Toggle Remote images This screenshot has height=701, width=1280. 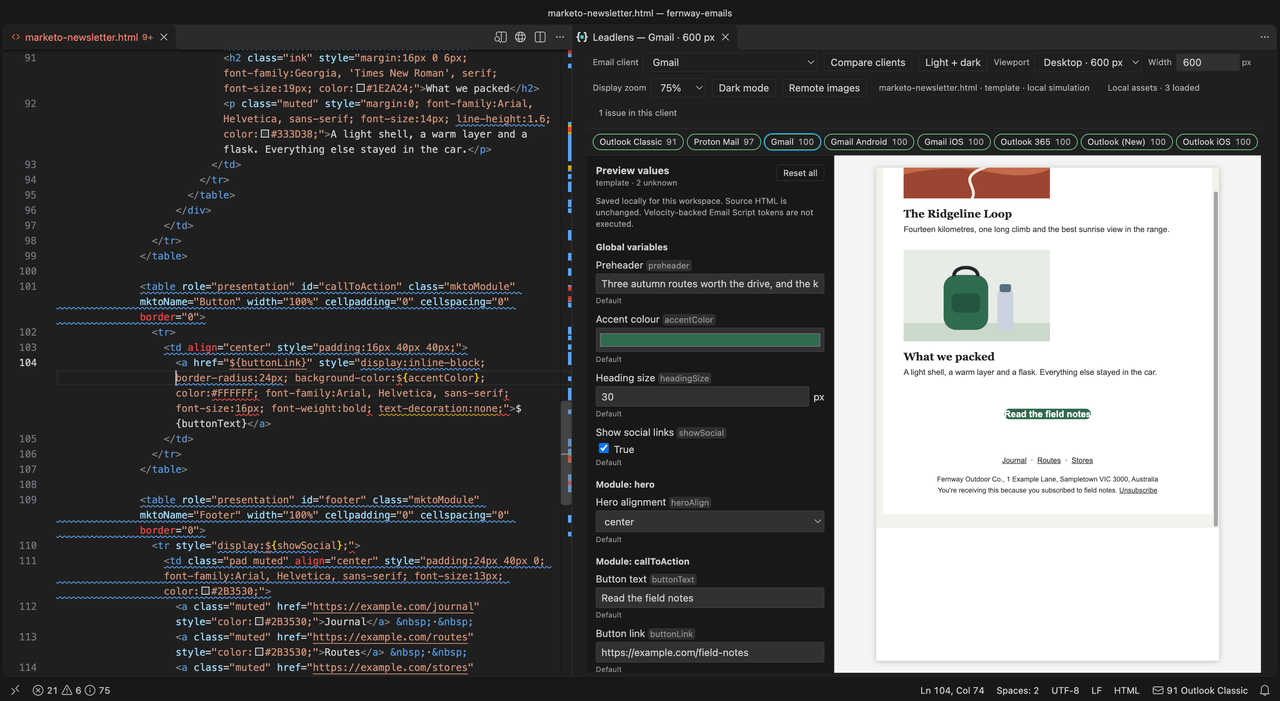pyautogui.click(x=824, y=88)
